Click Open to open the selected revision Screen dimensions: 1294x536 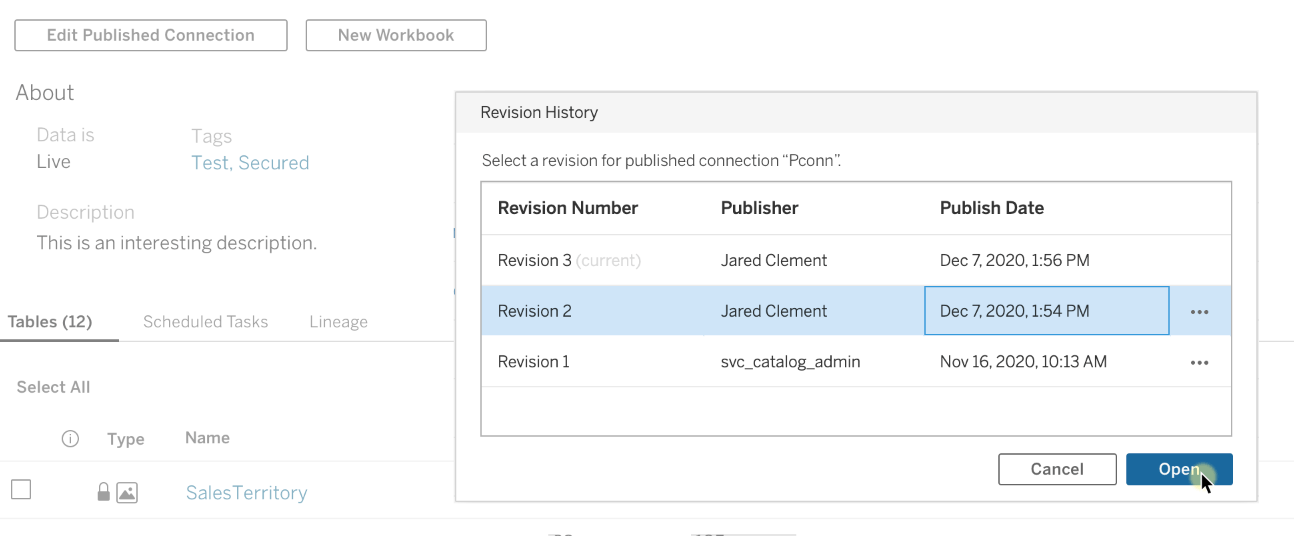point(1179,469)
